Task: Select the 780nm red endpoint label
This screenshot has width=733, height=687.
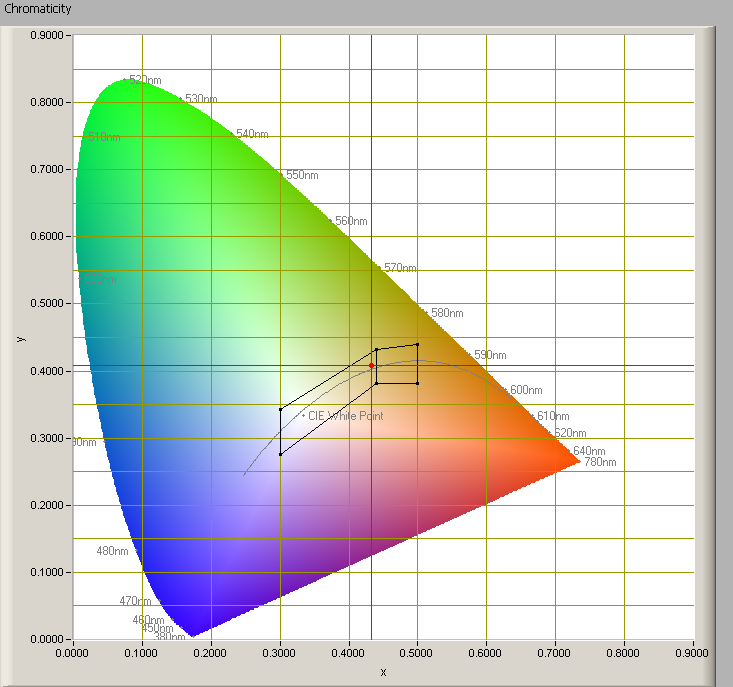Action: (x=600, y=462)
